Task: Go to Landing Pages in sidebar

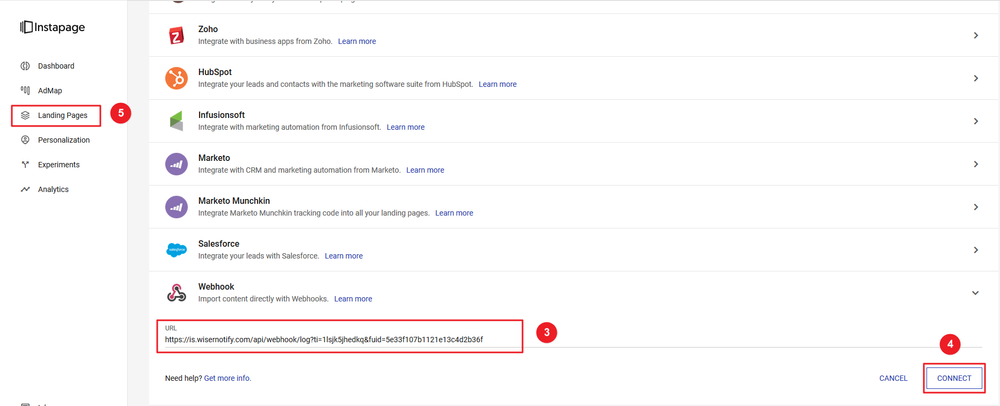Action: coord(62,116)
